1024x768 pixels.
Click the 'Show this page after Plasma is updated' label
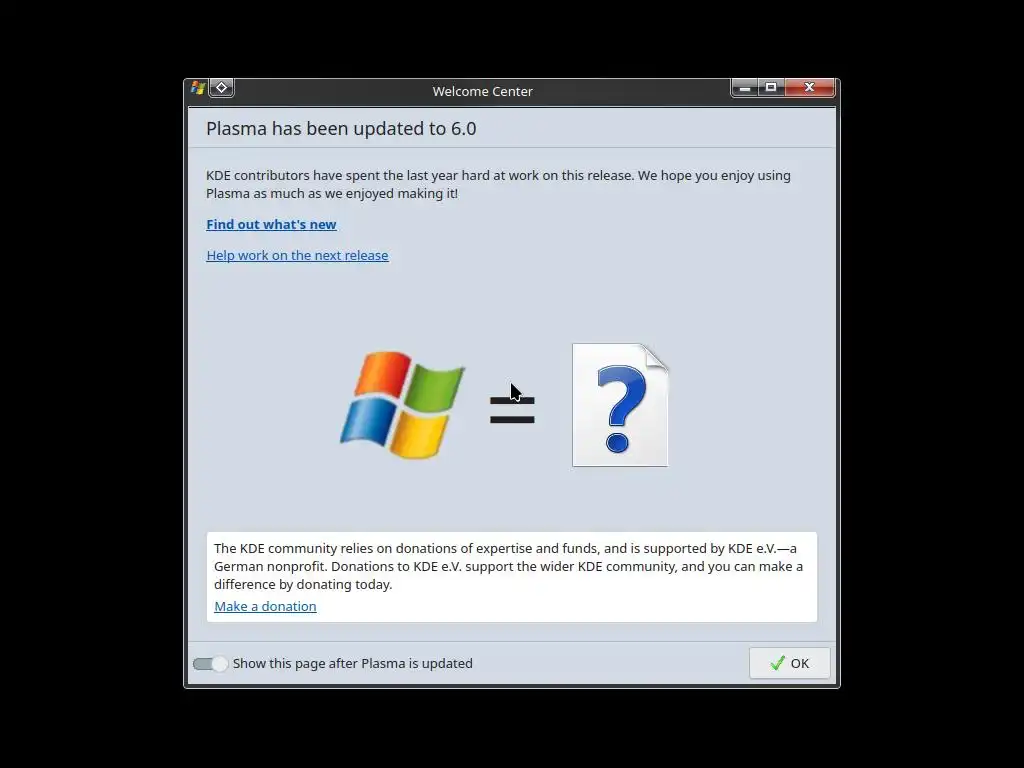click(353, 664)
